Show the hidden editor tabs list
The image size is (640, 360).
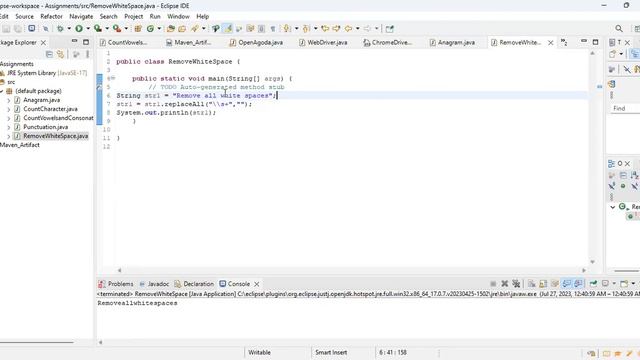564,42
